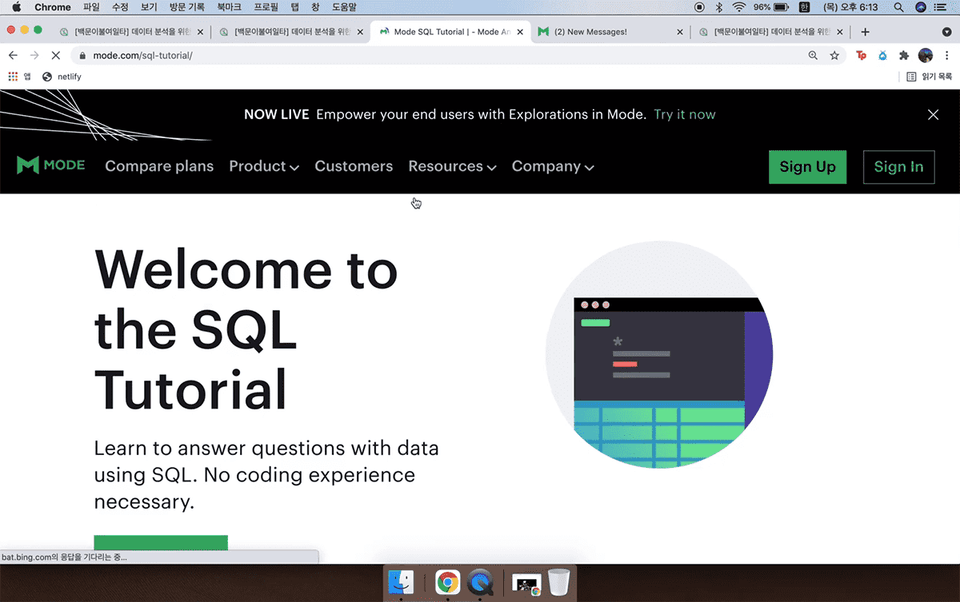The height and width of the screenshot is (602, 960).
Task: Click the Sign In button
Action: point(899,167)
